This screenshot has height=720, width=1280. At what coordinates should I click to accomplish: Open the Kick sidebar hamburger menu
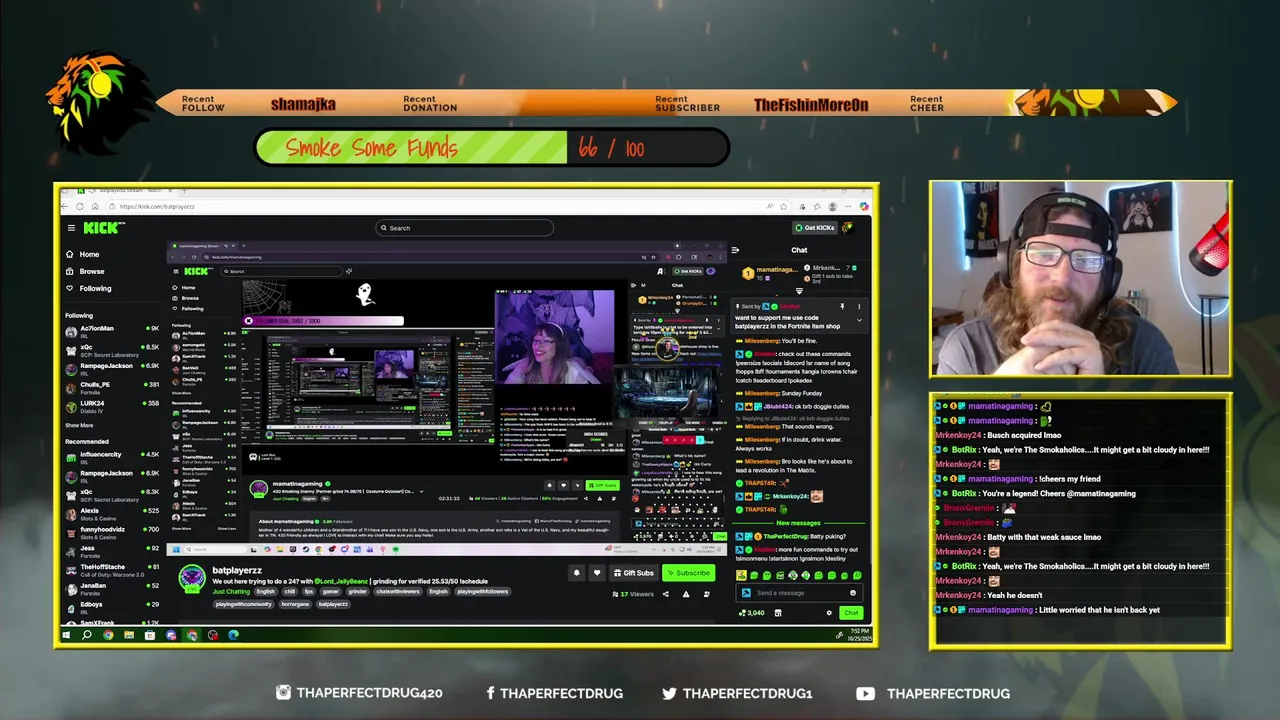(x=71, y=228)
